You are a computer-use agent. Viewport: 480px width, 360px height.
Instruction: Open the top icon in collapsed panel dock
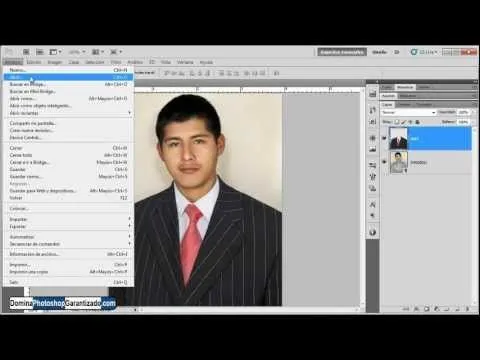pyautogui.click(x=373, y=94)
